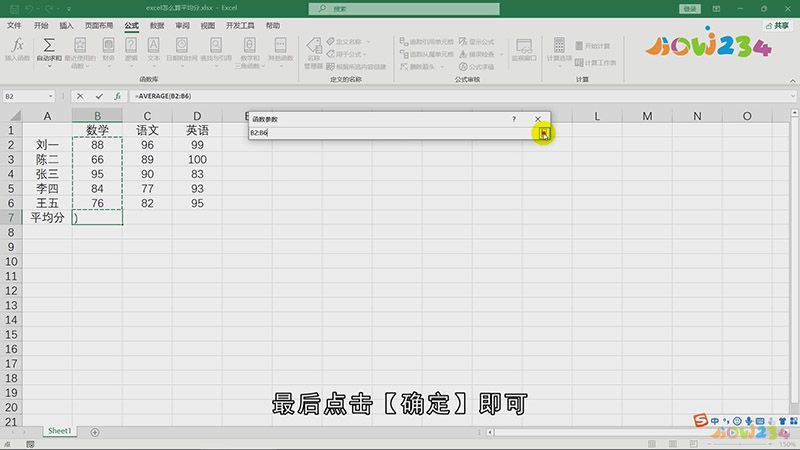This screenshot has width=800, height=450.
Task: Click the help question mark in 函数参数 dialog
Action: click(x=514, y=119)
